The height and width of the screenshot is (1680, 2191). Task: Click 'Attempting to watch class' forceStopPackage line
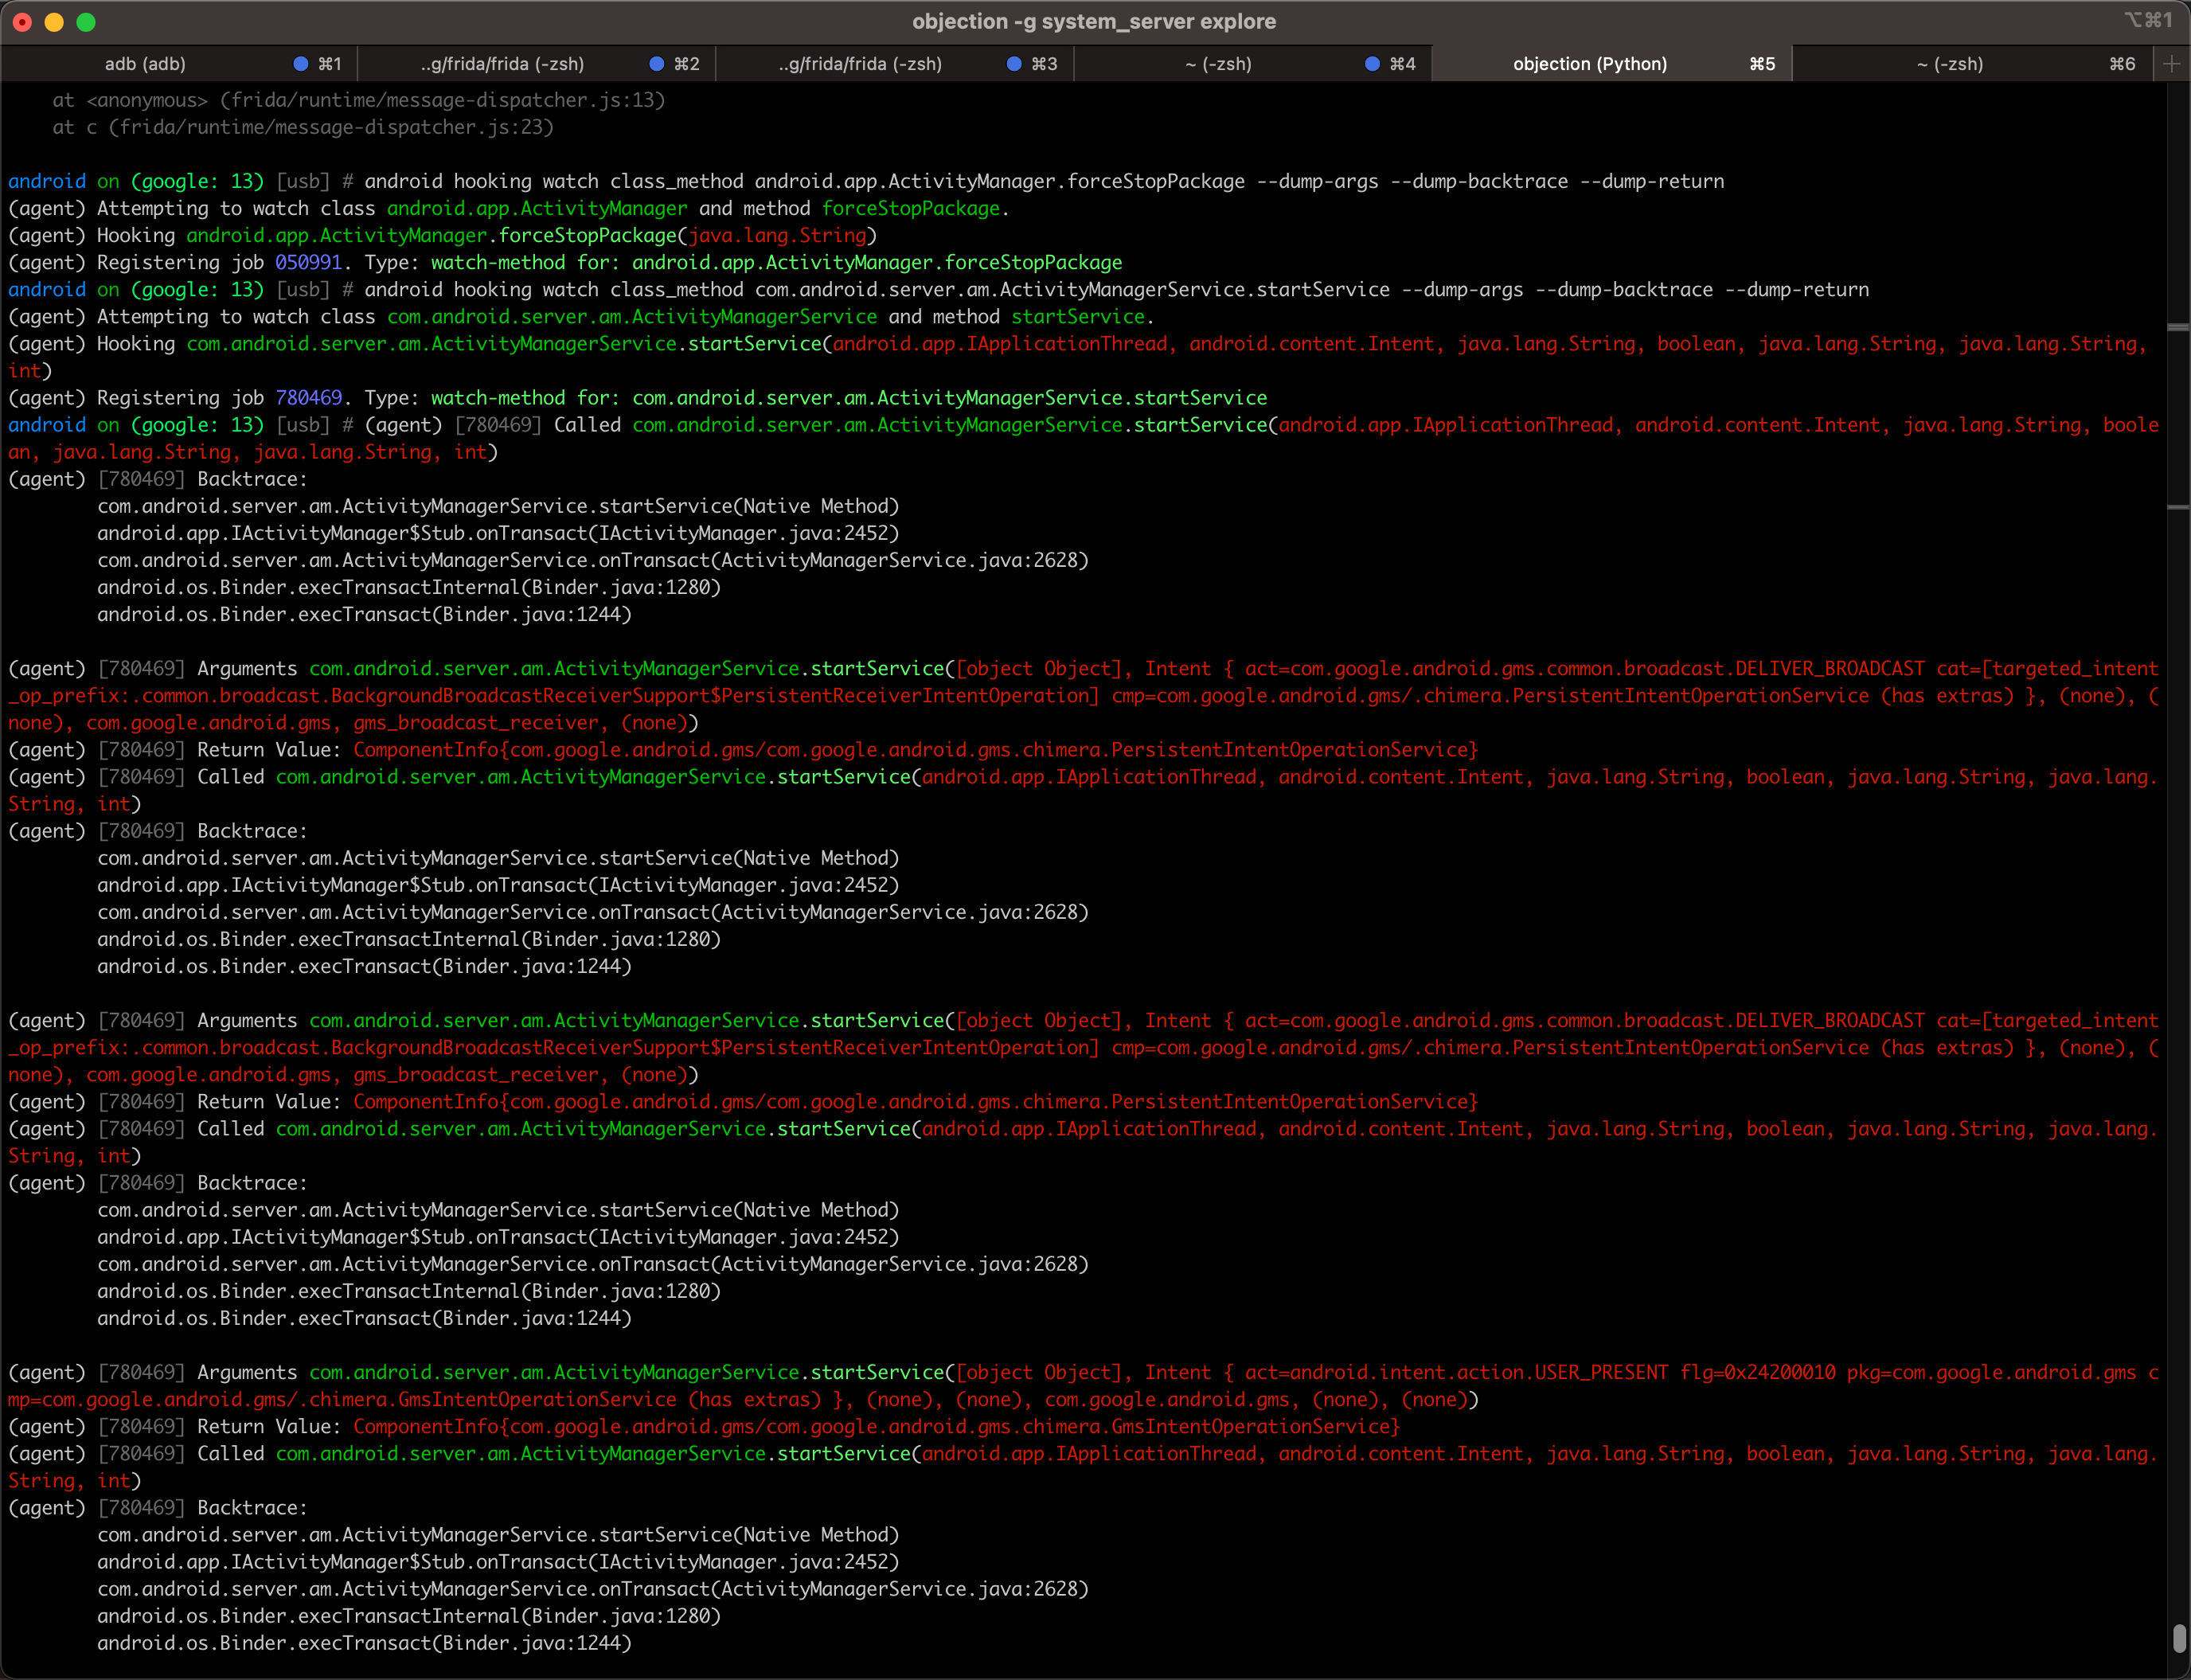[x=508, y=209]
